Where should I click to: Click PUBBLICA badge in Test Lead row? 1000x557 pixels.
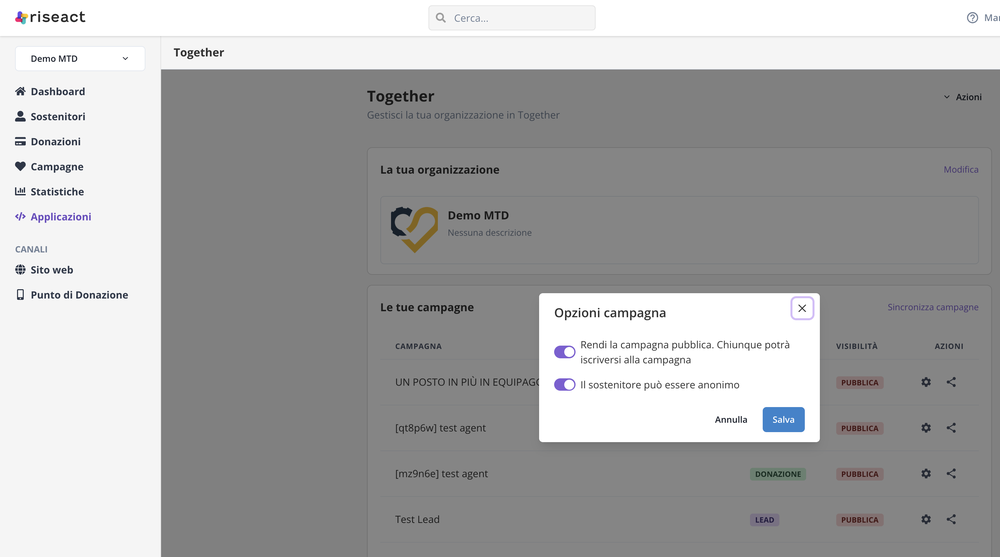point(859,520)
